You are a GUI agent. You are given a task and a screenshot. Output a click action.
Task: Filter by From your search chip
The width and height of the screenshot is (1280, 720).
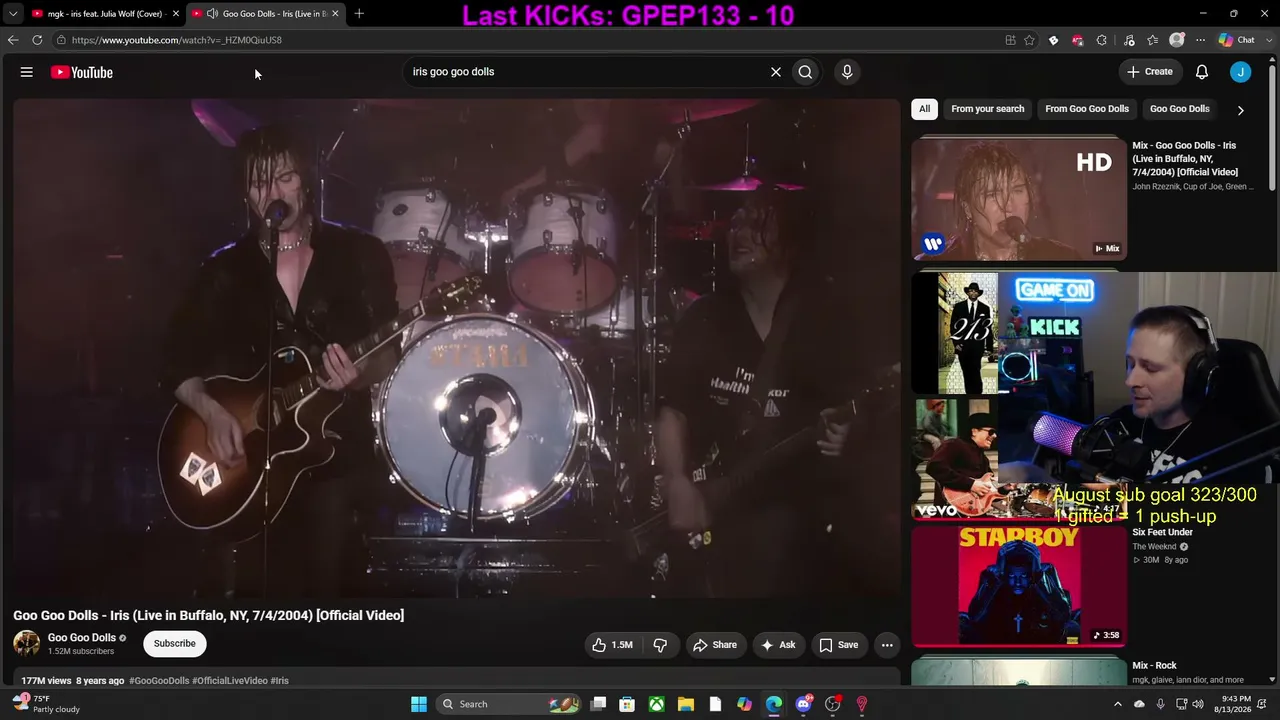(988, 109)
